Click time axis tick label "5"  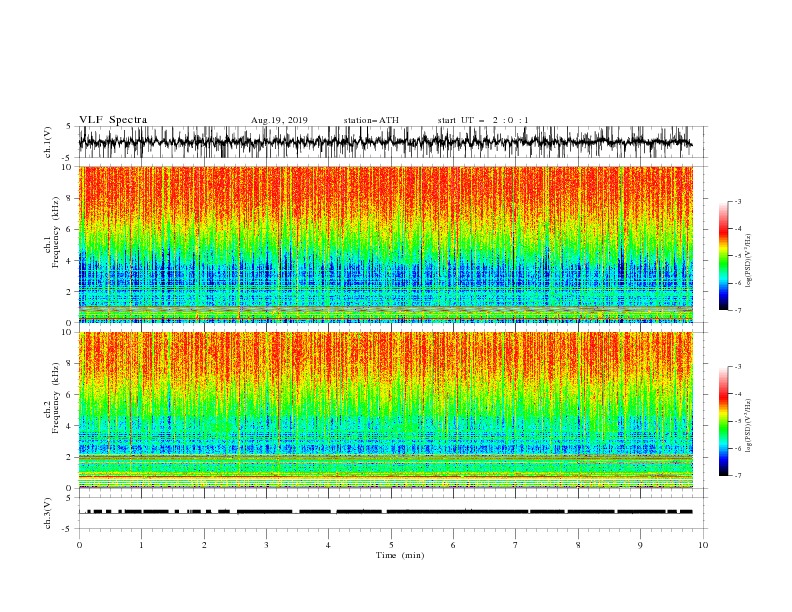pyautogui.click(x=391, y=545)
